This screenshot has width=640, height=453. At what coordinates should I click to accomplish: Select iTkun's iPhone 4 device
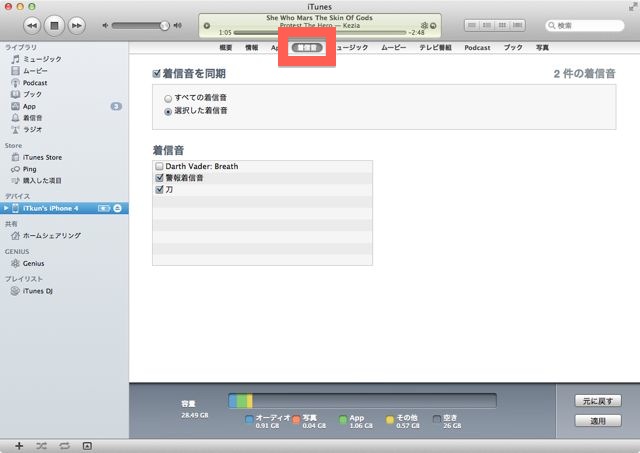64,208
